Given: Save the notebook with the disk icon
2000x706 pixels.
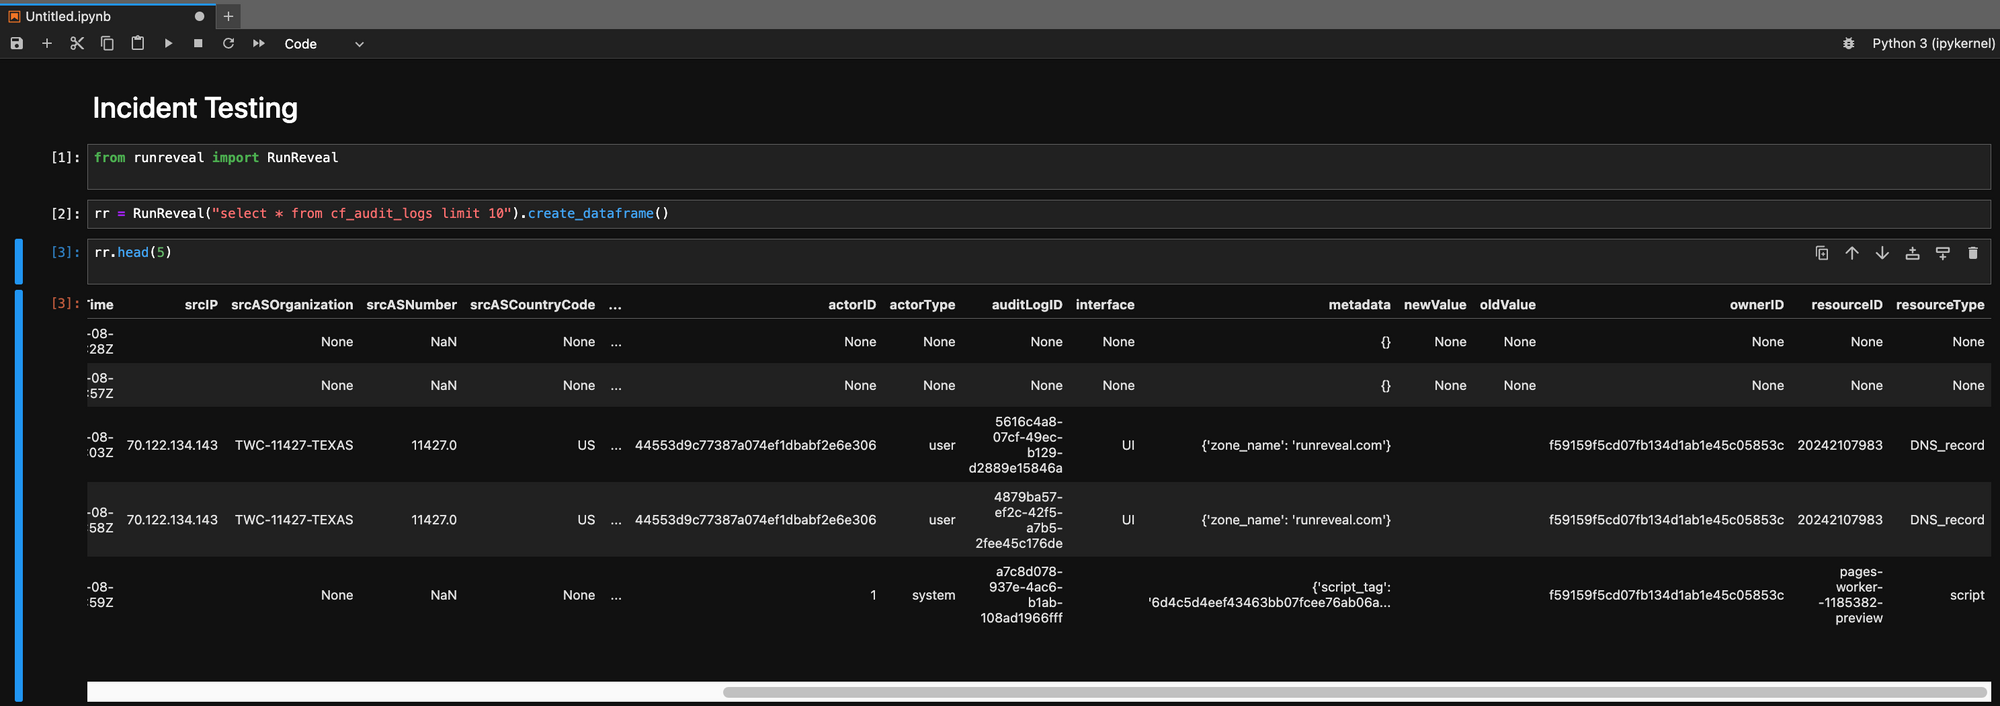Looking at the screenshot, I should (x=17, y=44).
